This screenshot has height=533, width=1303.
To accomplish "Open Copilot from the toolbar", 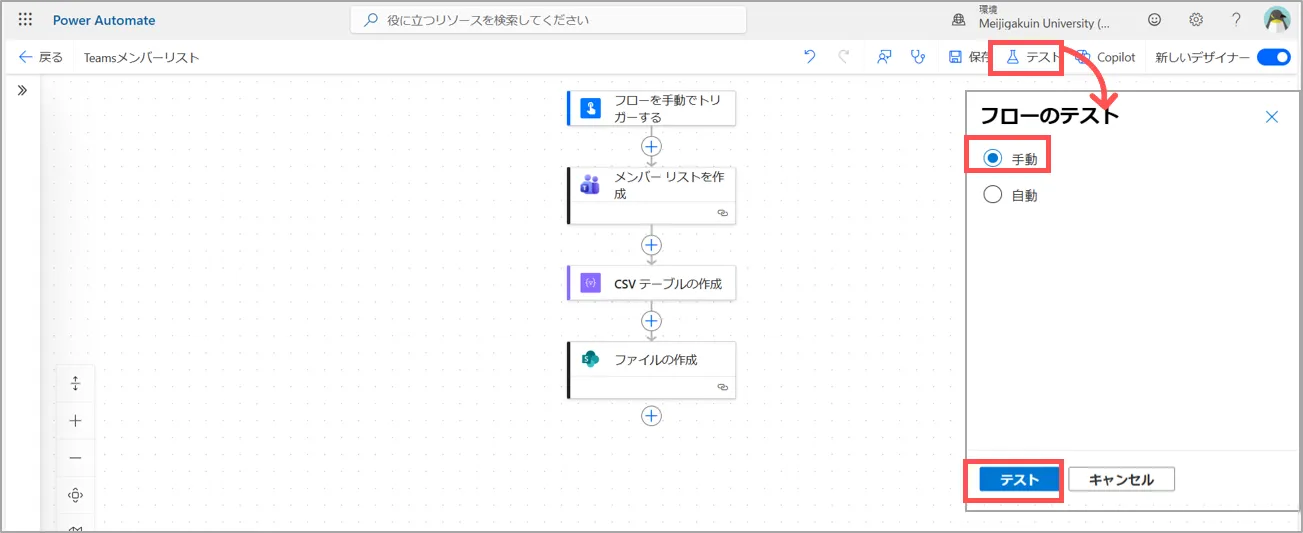I will [1106, 57].
